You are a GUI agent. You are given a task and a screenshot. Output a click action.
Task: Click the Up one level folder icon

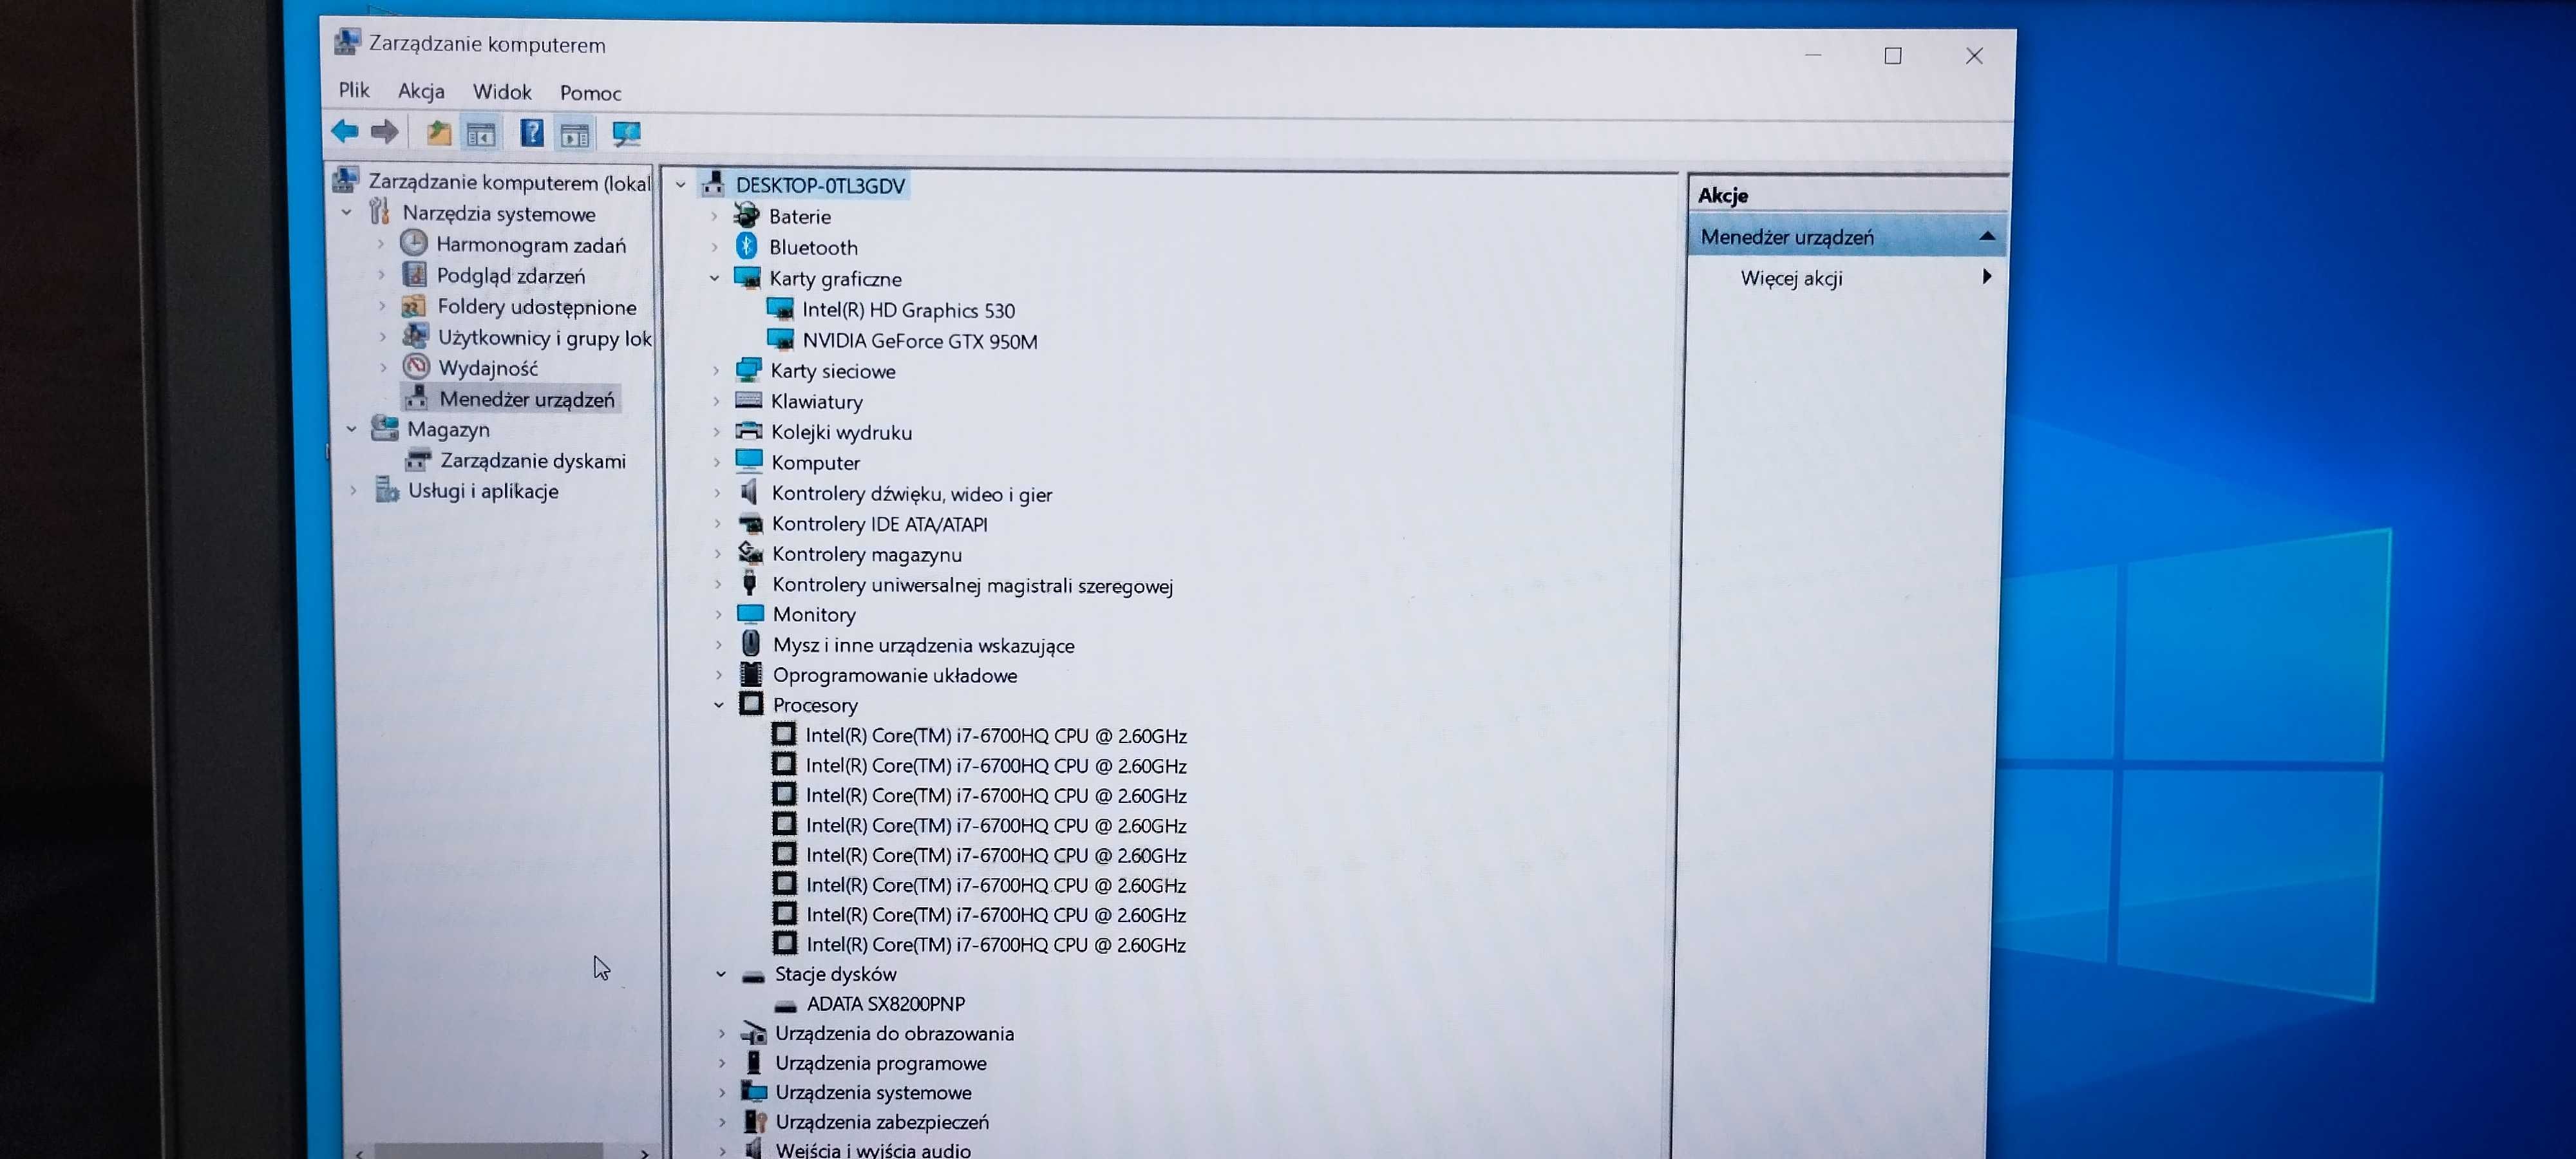(x=438, y=133)
